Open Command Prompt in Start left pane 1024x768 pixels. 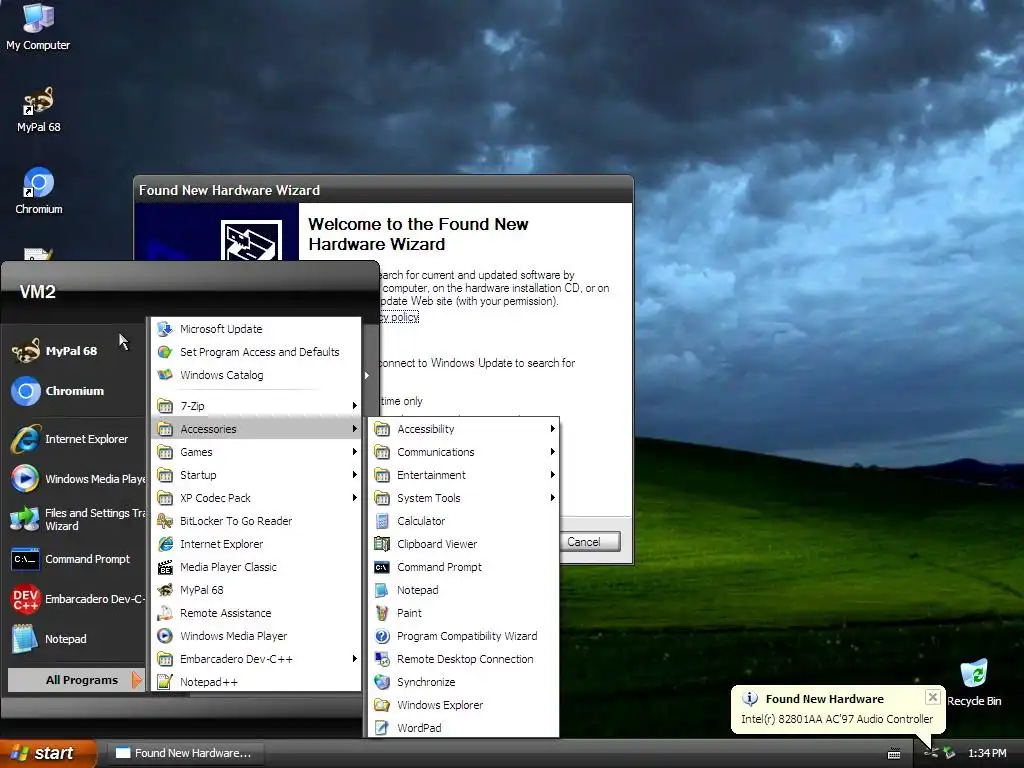[71, 559]
